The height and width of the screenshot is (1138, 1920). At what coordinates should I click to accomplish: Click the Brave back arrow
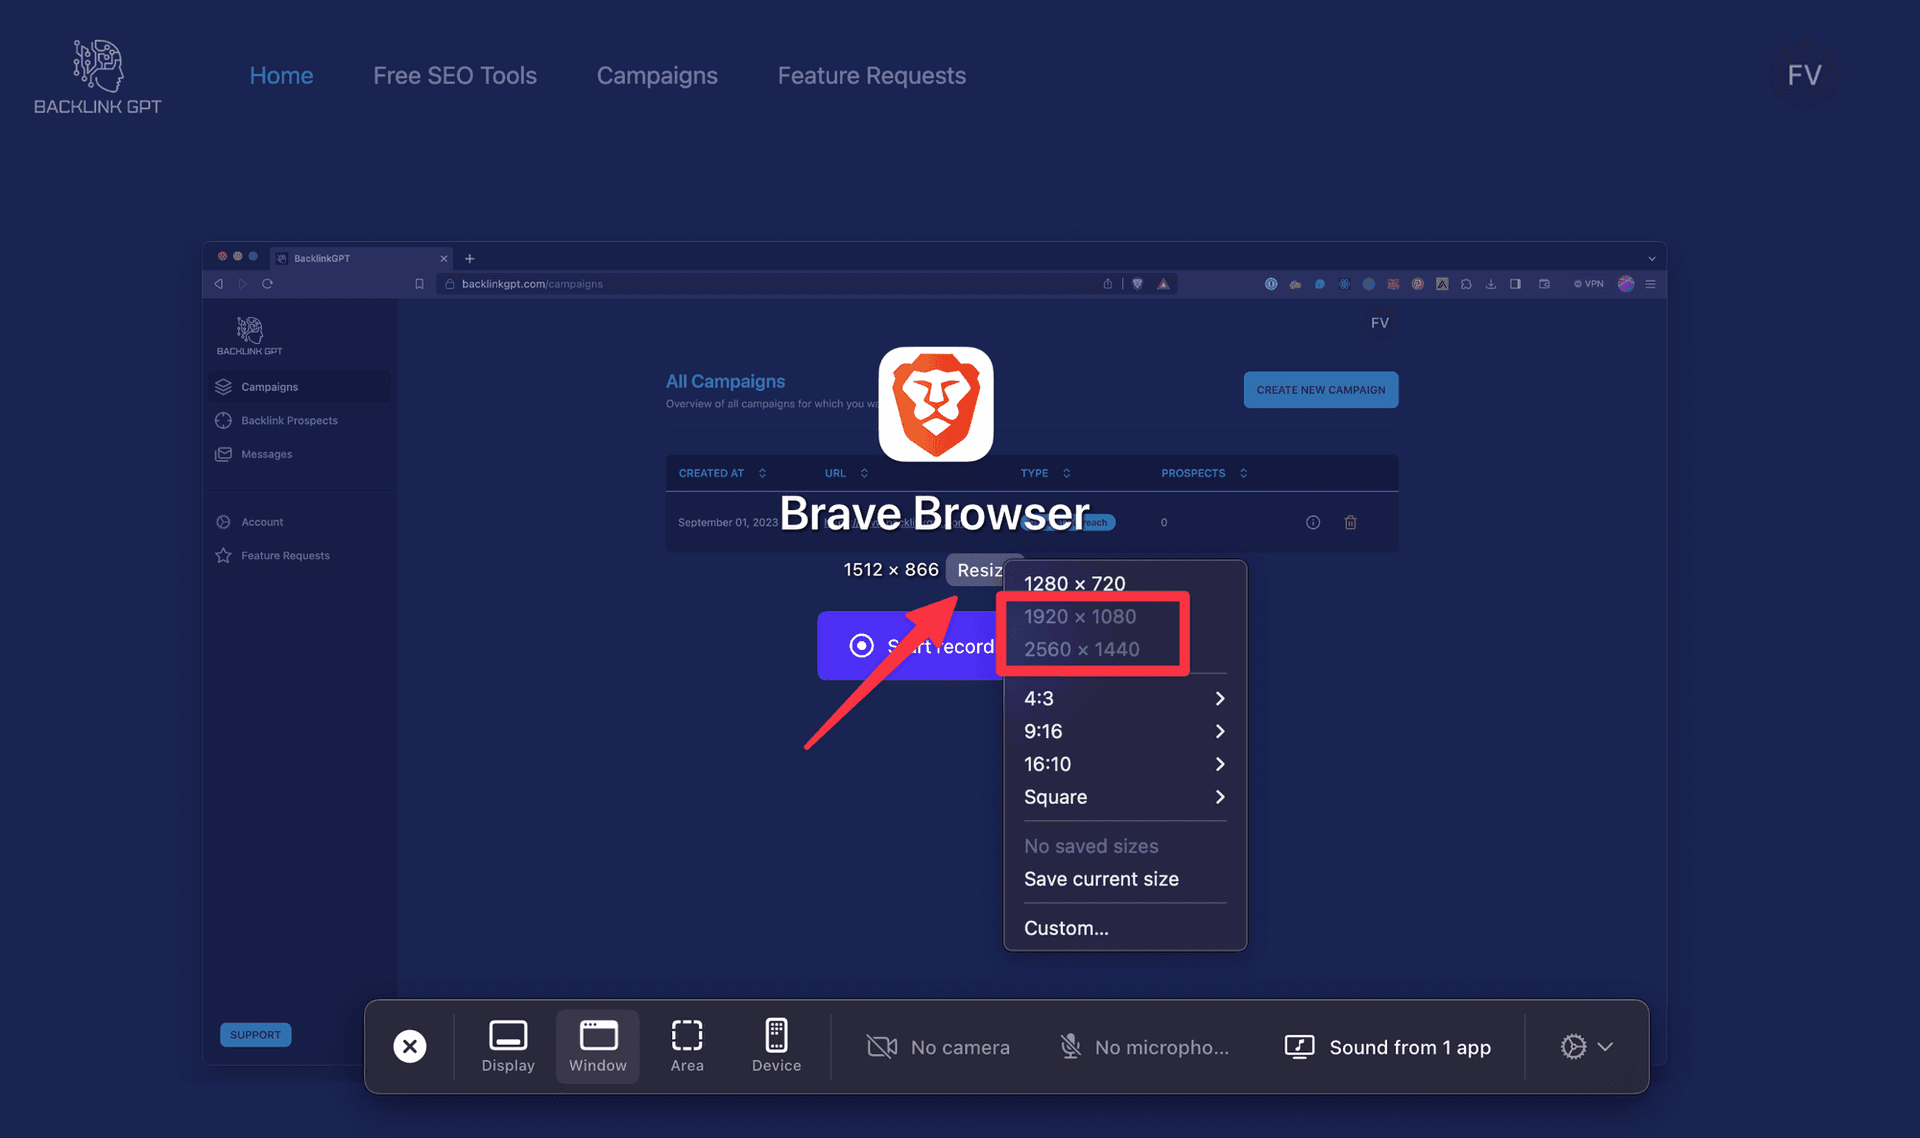click(x=219, y=284)
